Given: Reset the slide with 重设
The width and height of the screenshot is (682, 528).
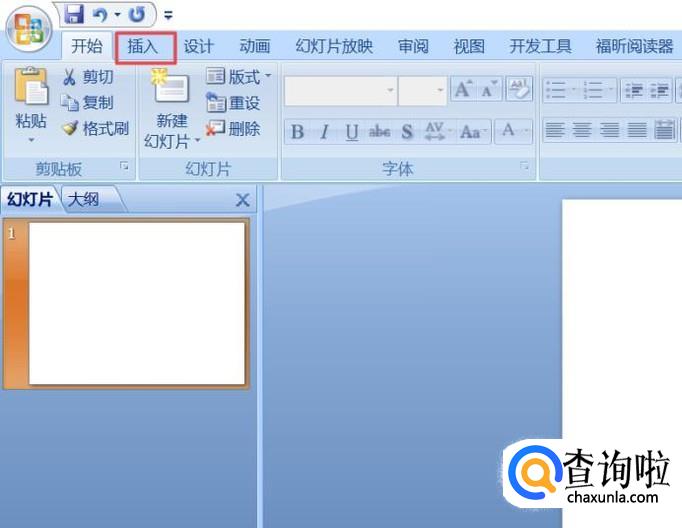Looking at the screenshot, I should 234,103.
